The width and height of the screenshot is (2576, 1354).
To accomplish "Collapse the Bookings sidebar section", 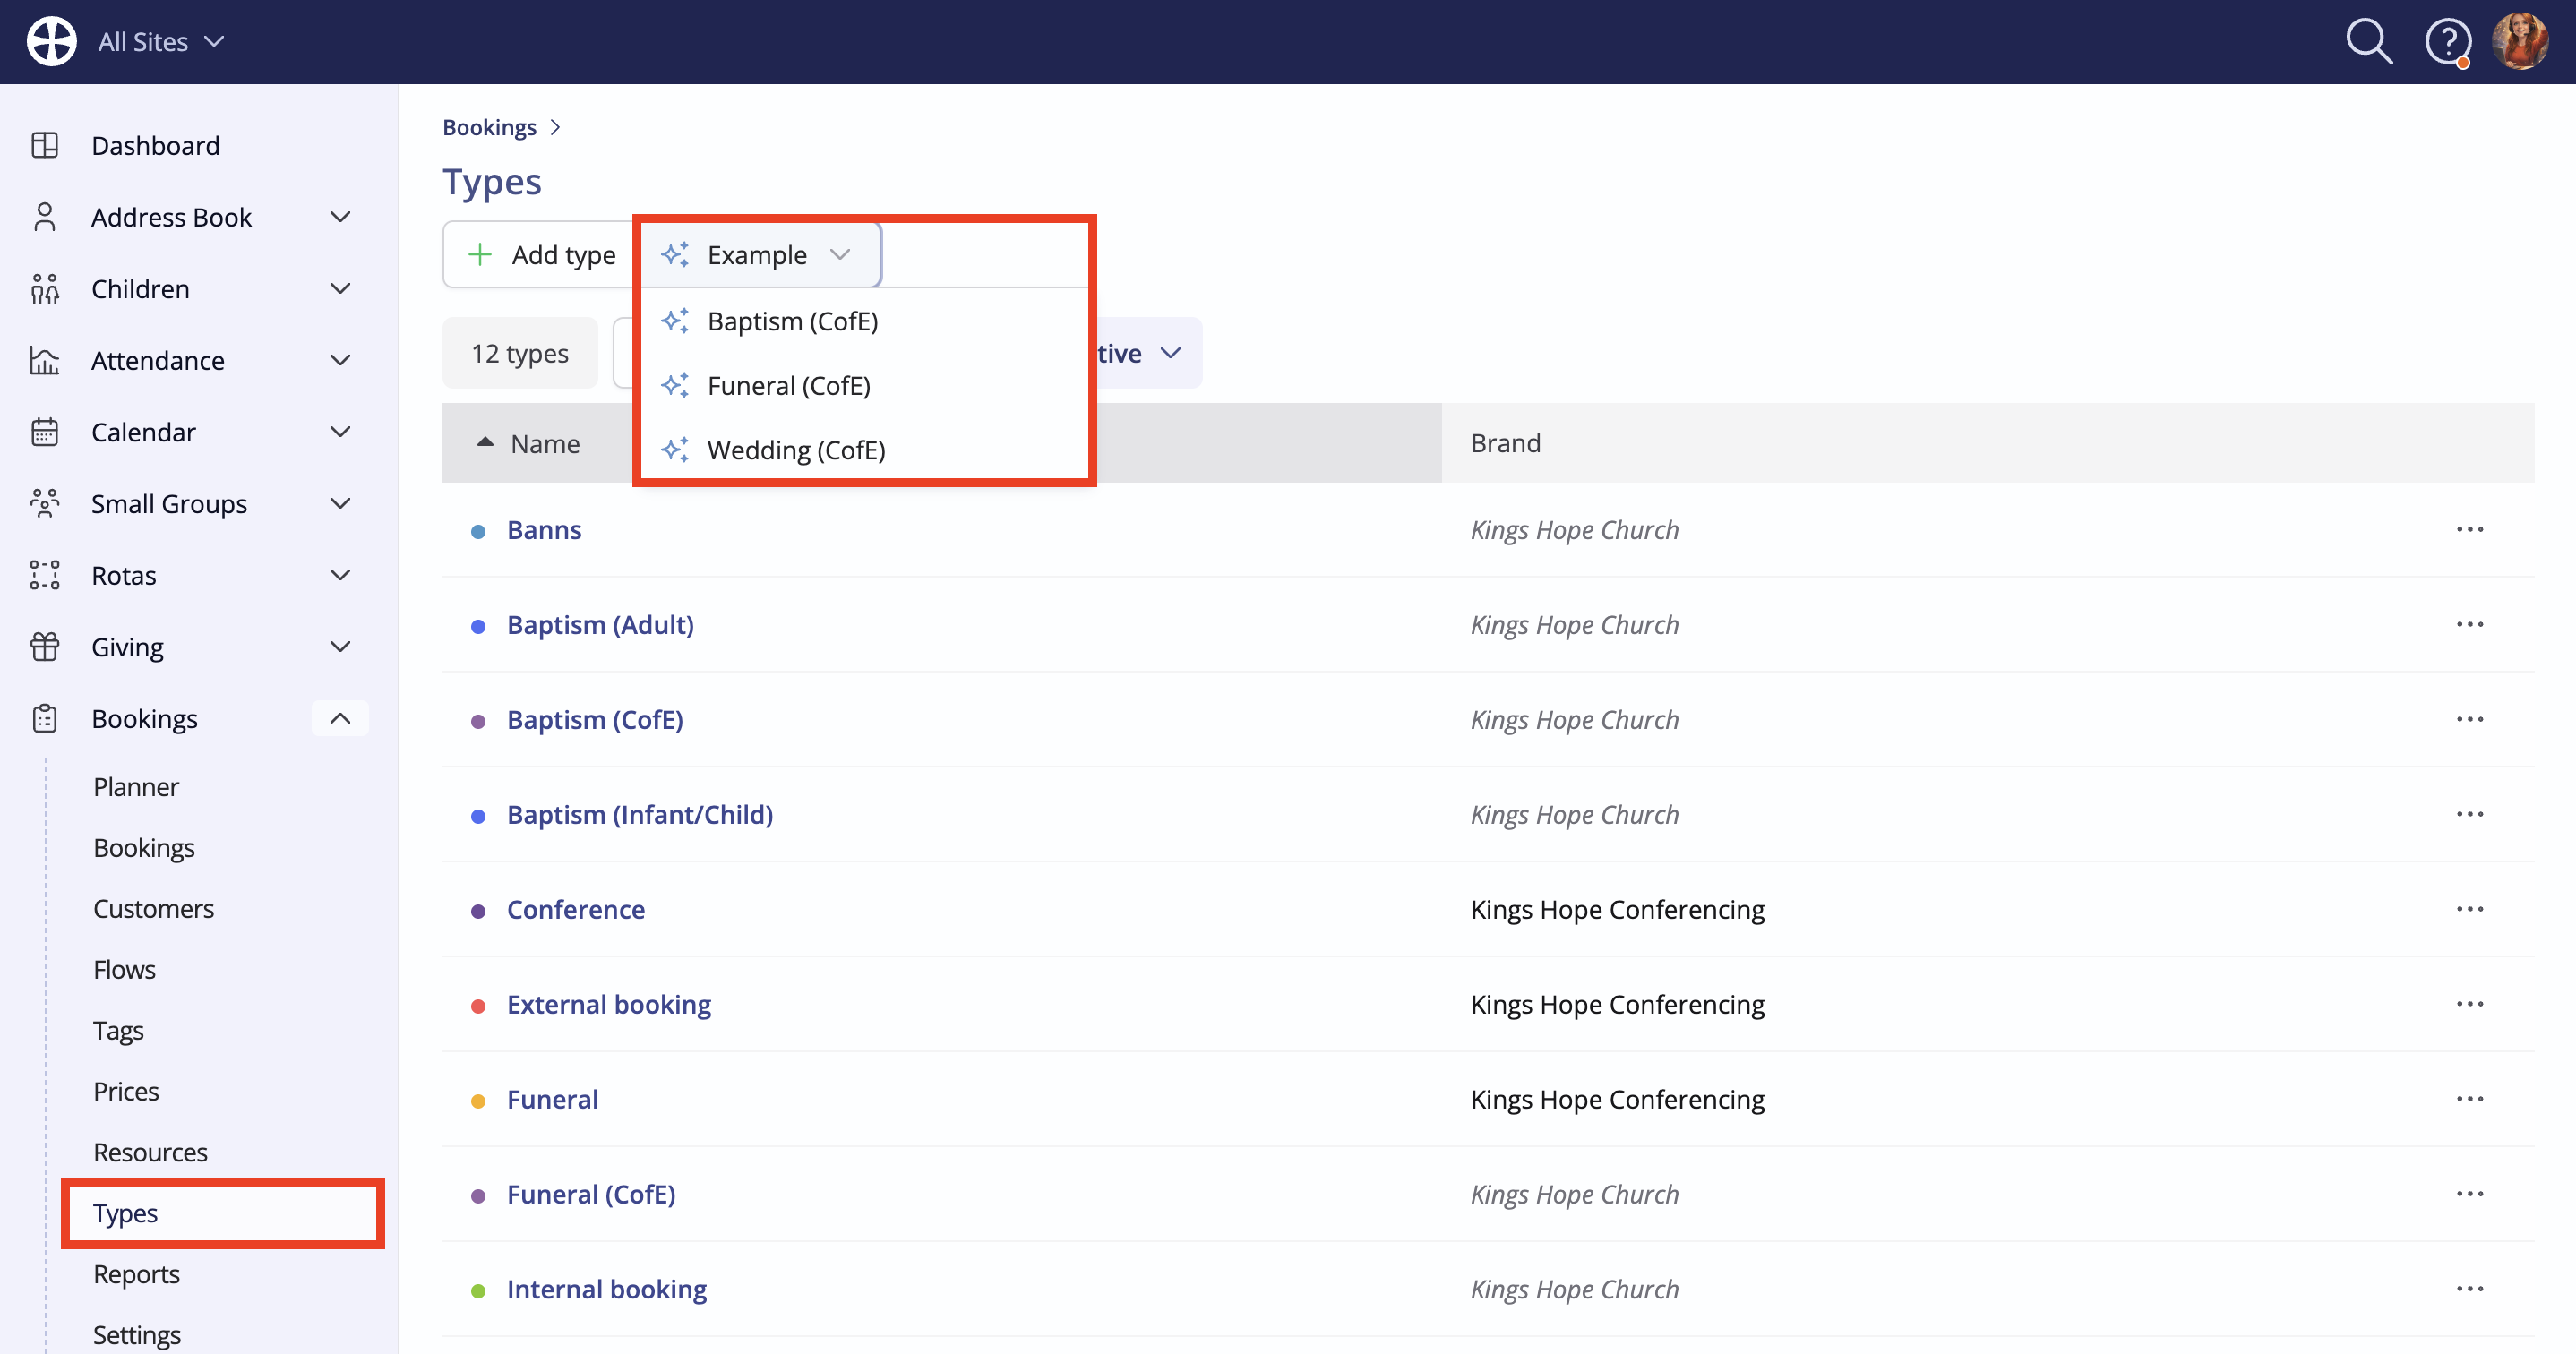I will (x=340, y=719).
